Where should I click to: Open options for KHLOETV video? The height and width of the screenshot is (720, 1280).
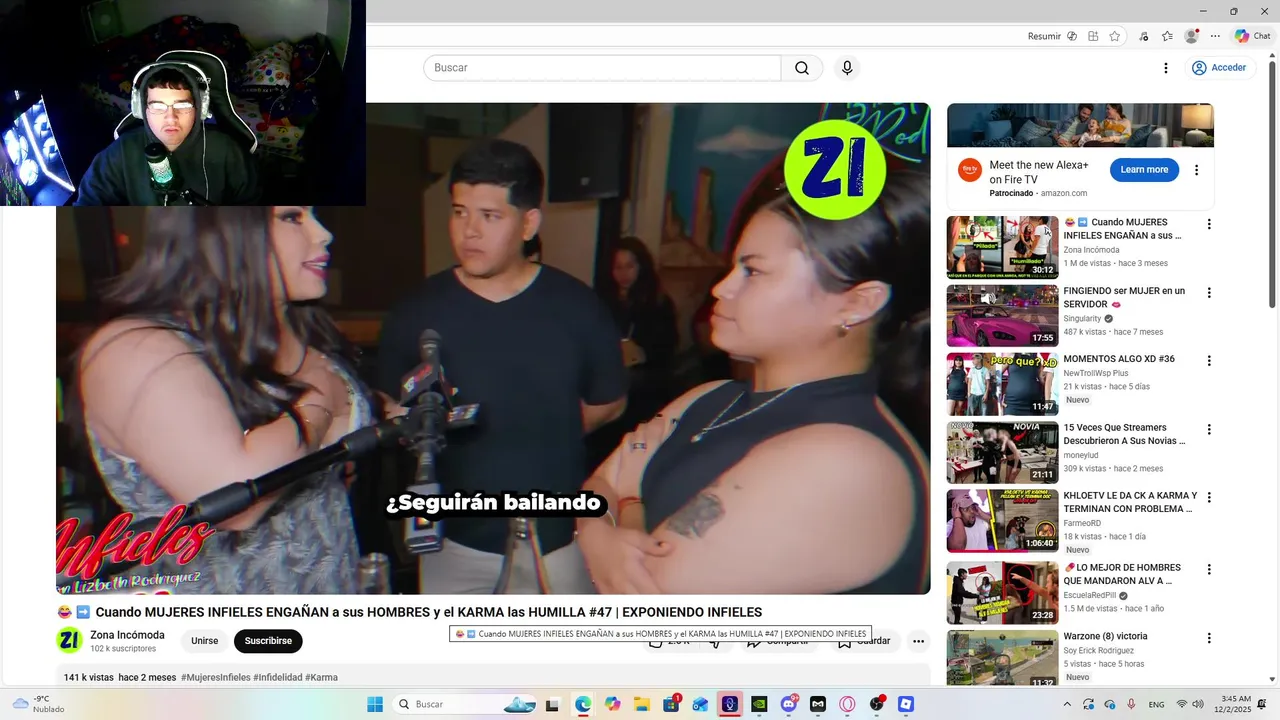tap(1209, 497)
